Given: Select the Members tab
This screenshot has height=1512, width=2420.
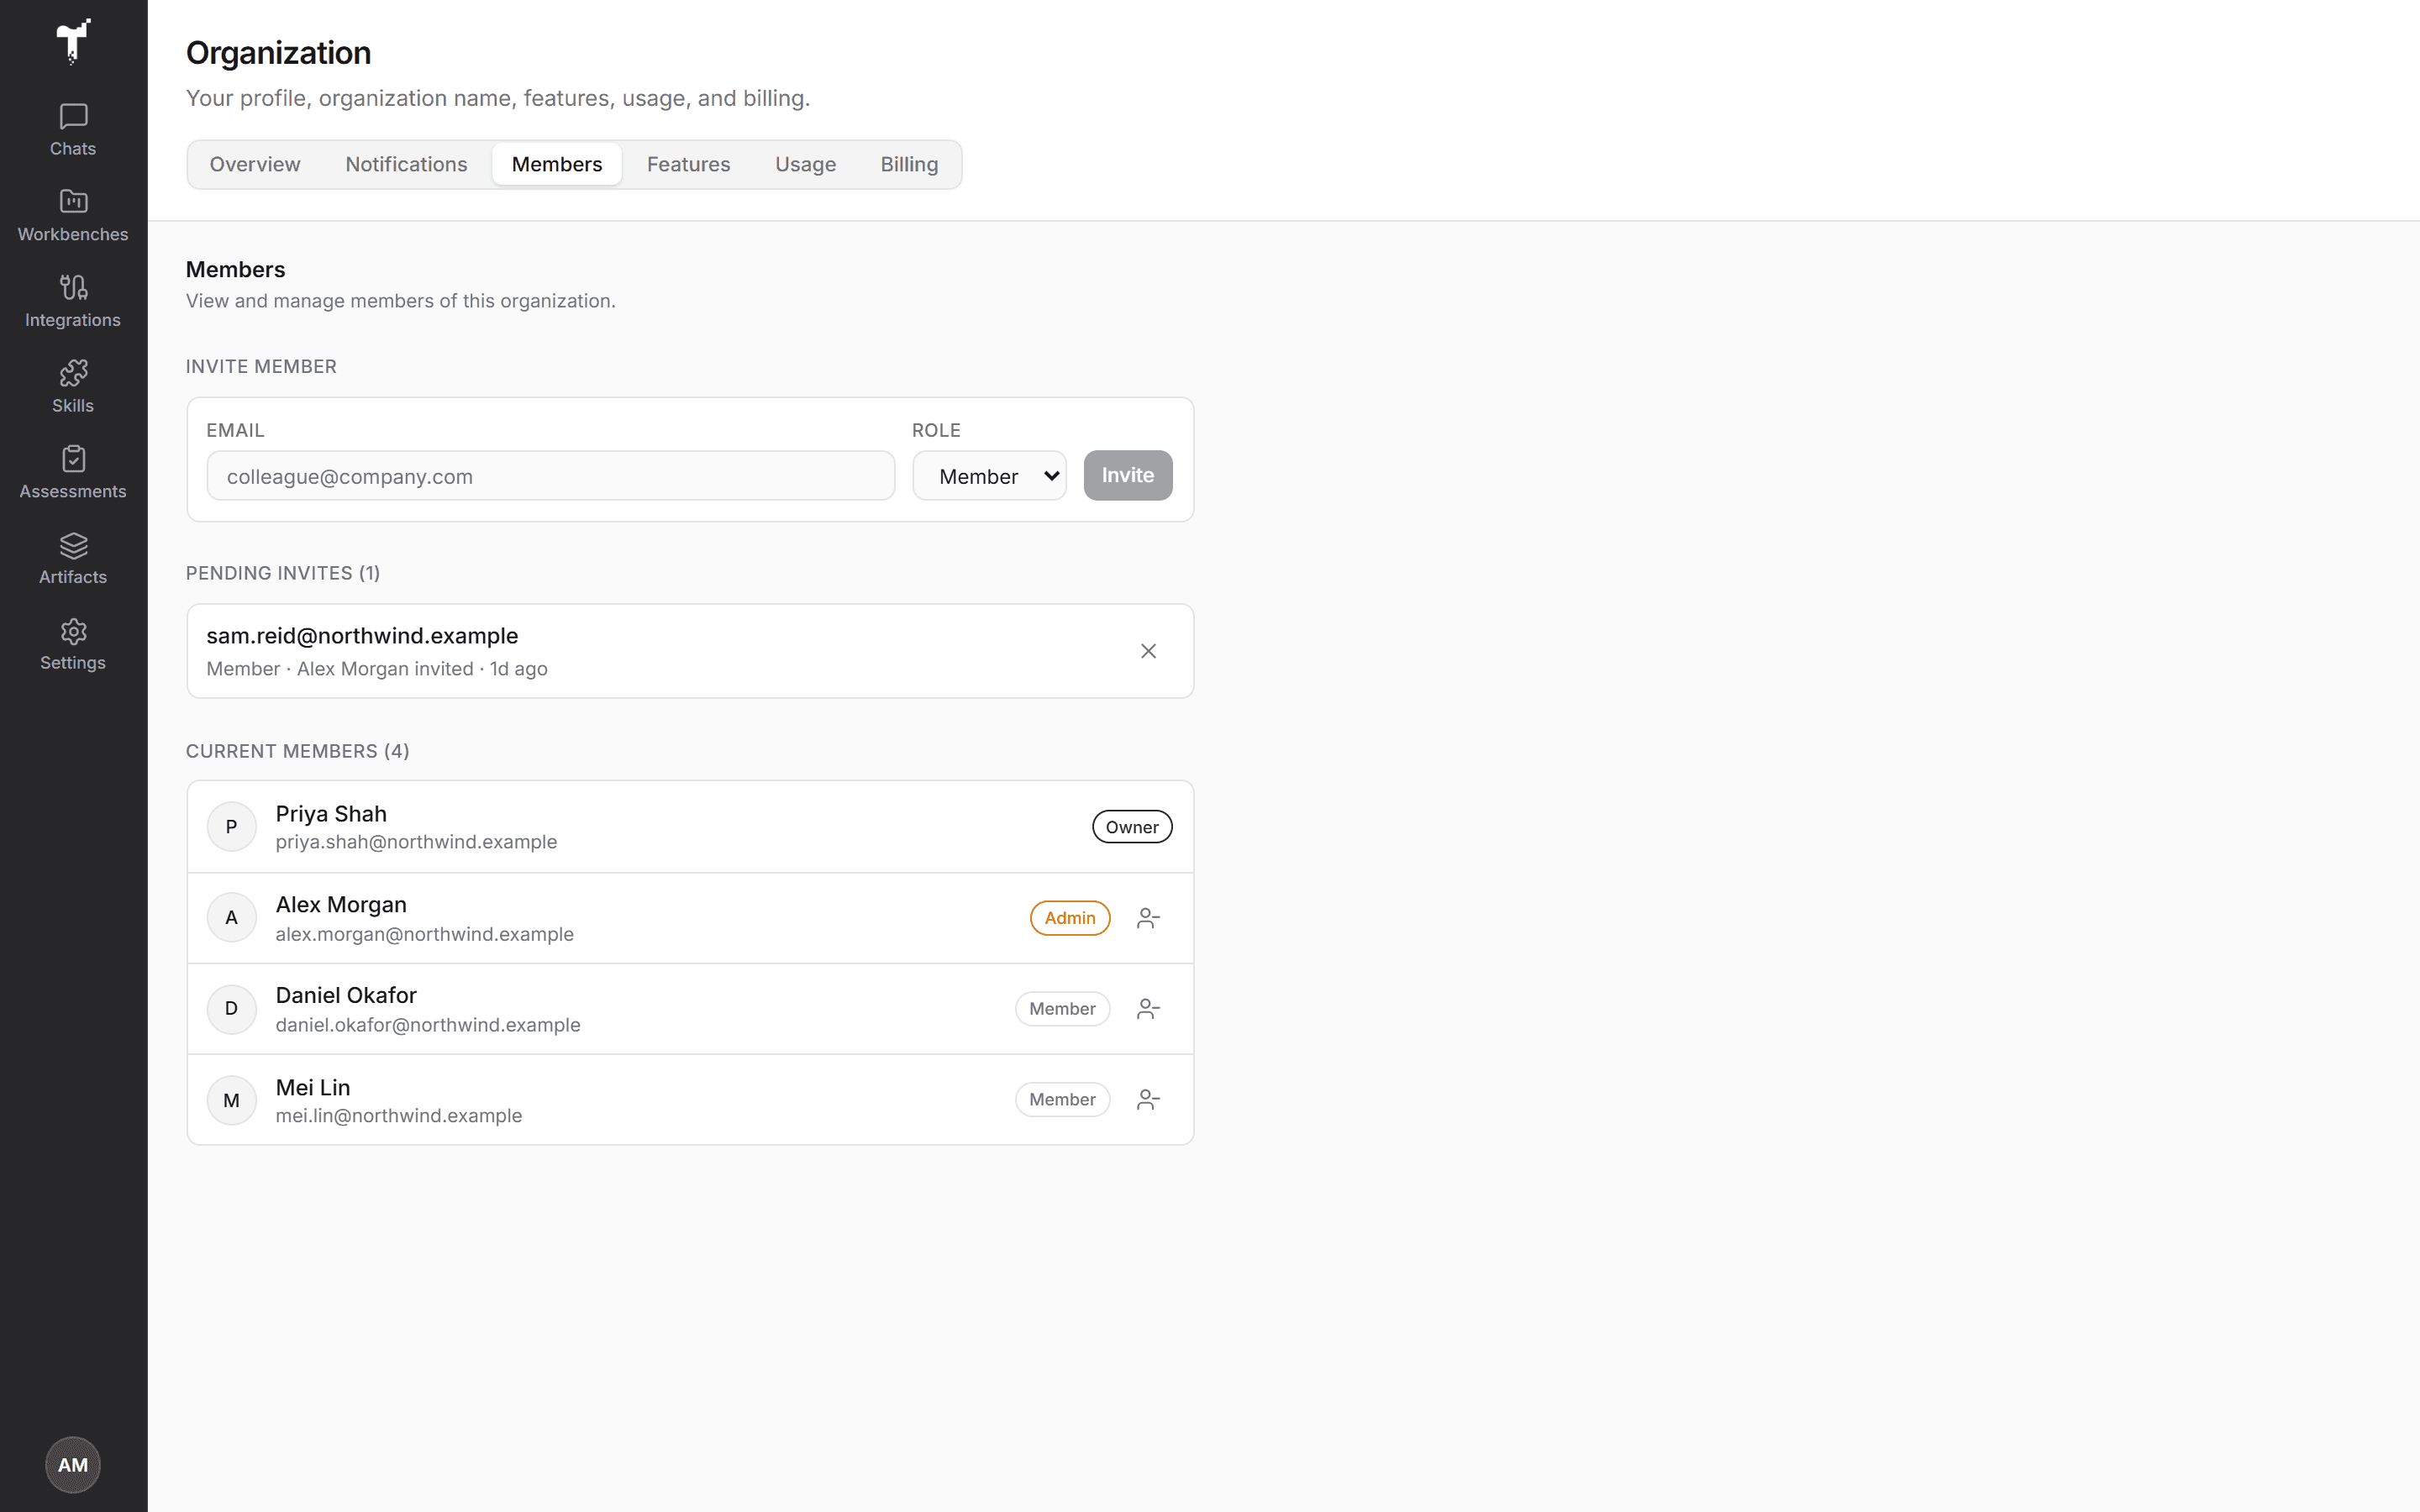Looking at the screenshot, I should [x=557, y=164].
